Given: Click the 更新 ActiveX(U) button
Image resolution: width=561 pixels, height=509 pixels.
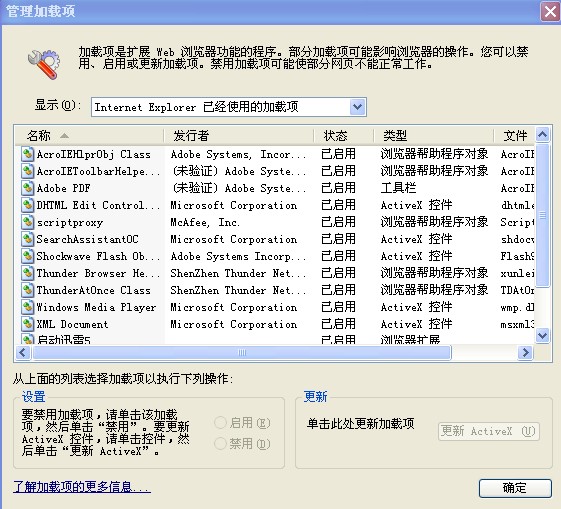Looking at the screenshot, I should [489, 431].
